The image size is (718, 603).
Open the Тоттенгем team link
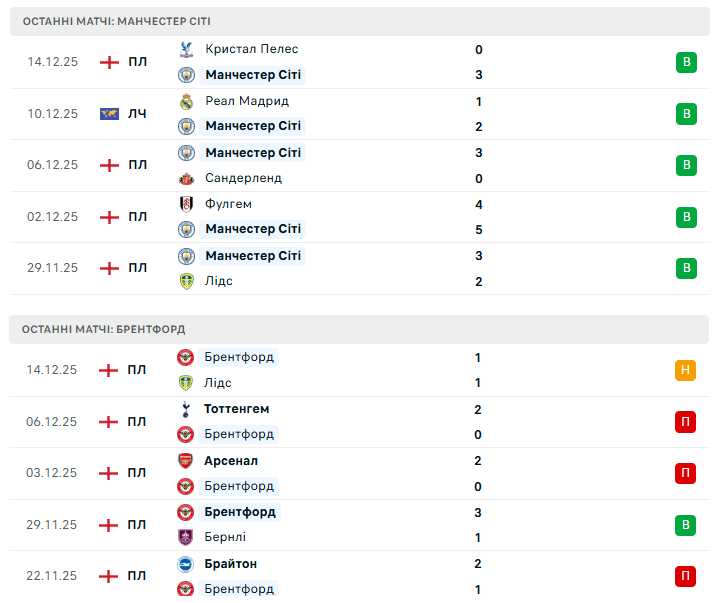236,409
